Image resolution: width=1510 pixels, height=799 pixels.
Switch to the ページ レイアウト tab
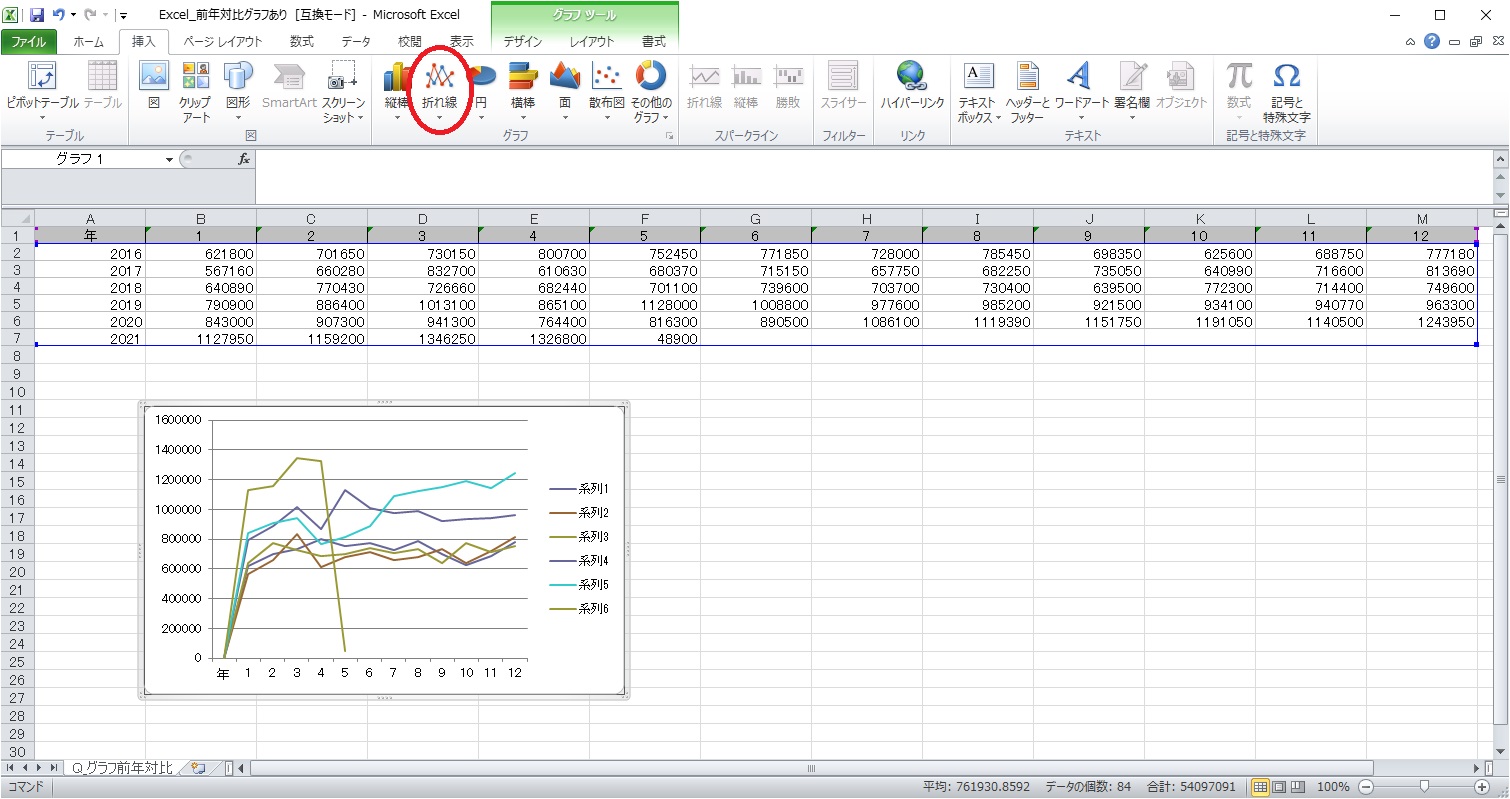point(223,42)
